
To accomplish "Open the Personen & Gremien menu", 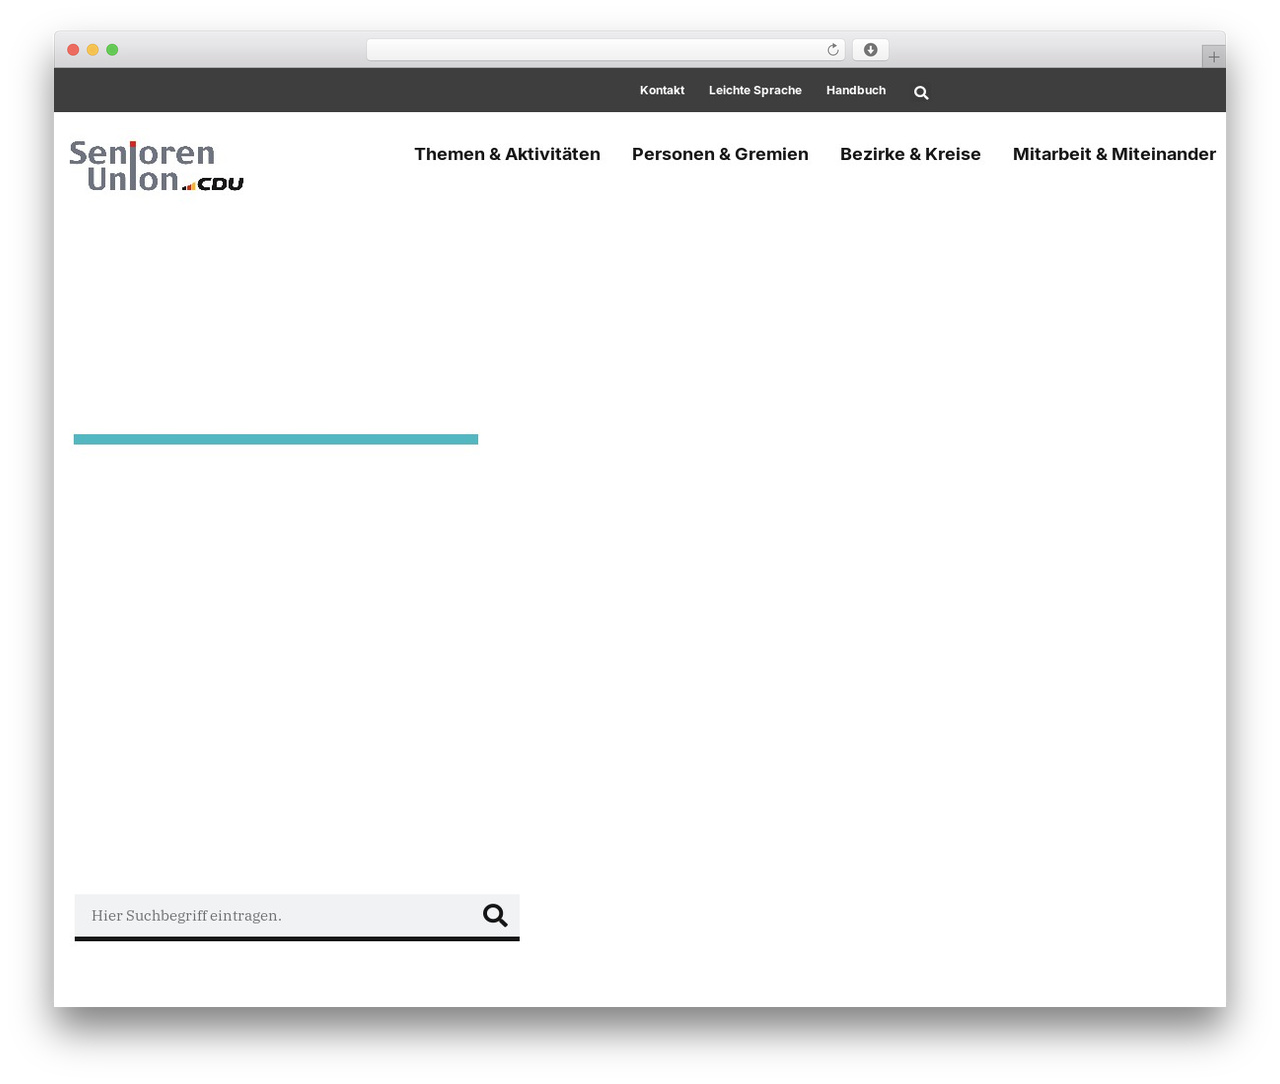I will click(x=720, y=154).
